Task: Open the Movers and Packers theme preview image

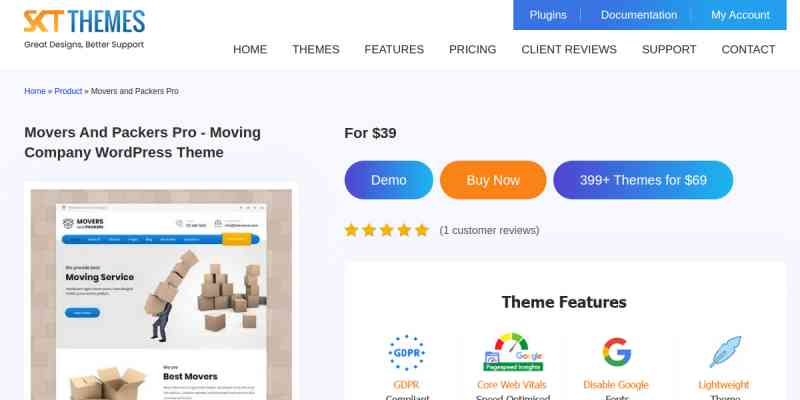Action: pyautogui.click(x=161, y=295)
